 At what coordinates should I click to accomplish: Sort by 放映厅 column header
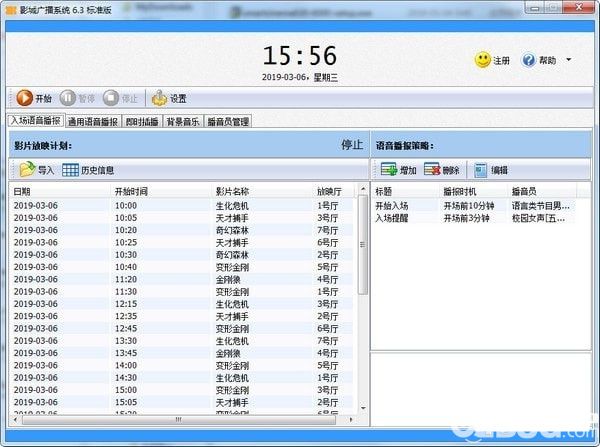pyautogui.click(x=332, y=191)
